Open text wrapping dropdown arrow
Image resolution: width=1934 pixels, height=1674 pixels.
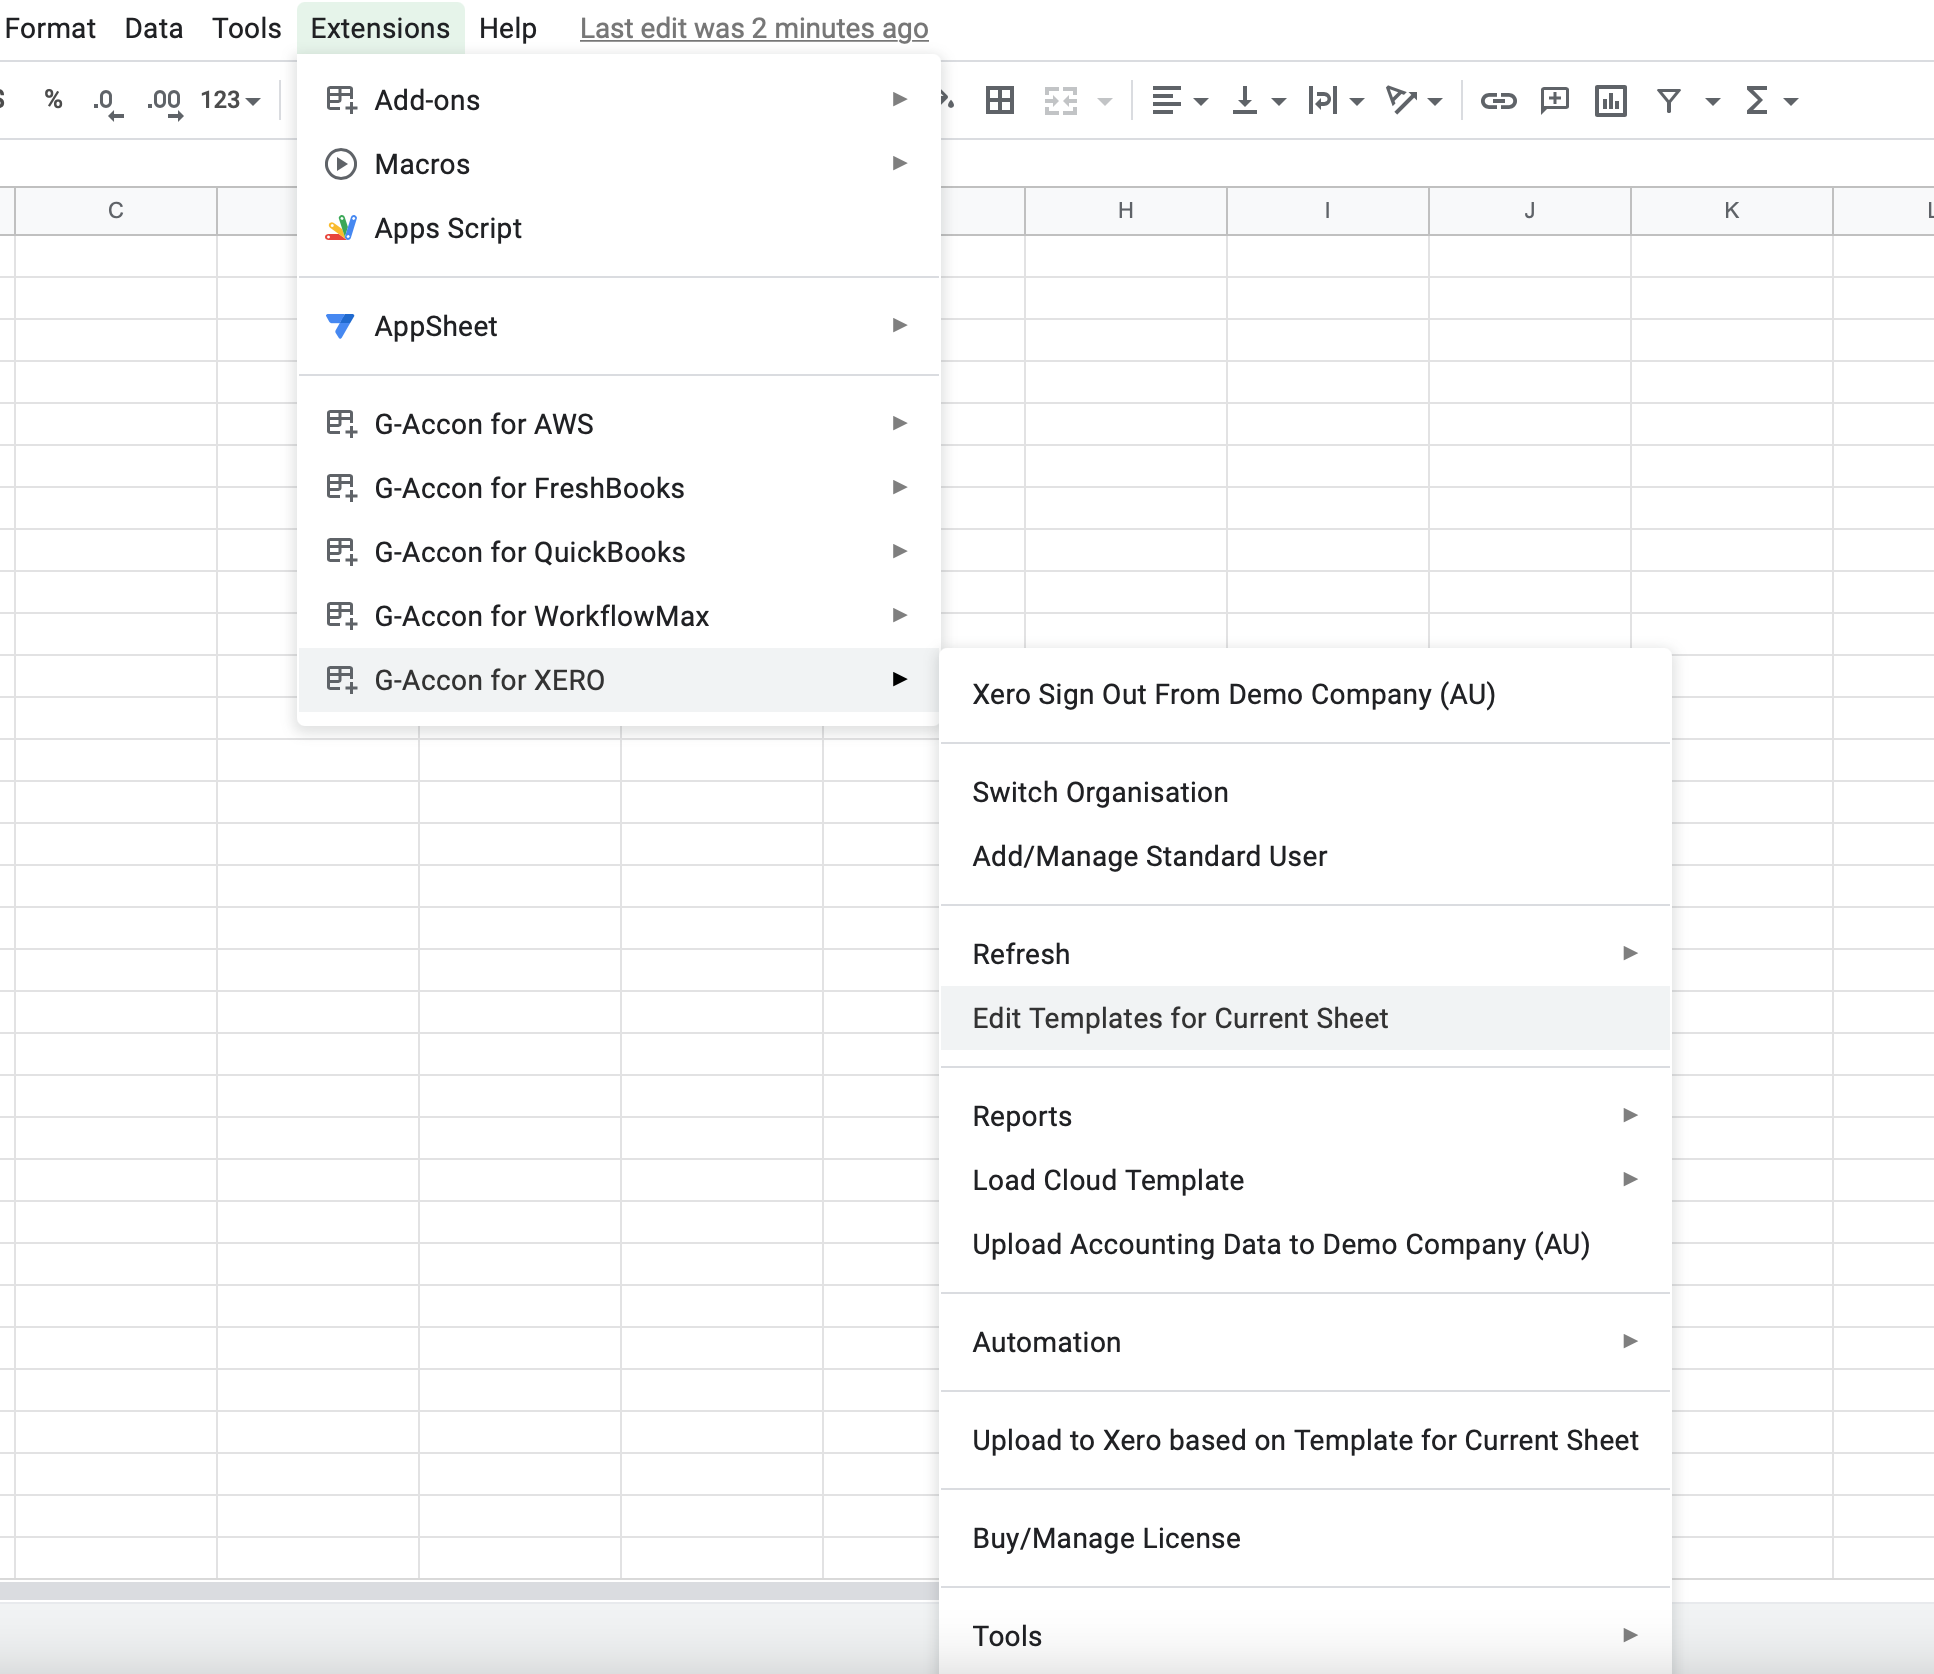coord(1357,101)
